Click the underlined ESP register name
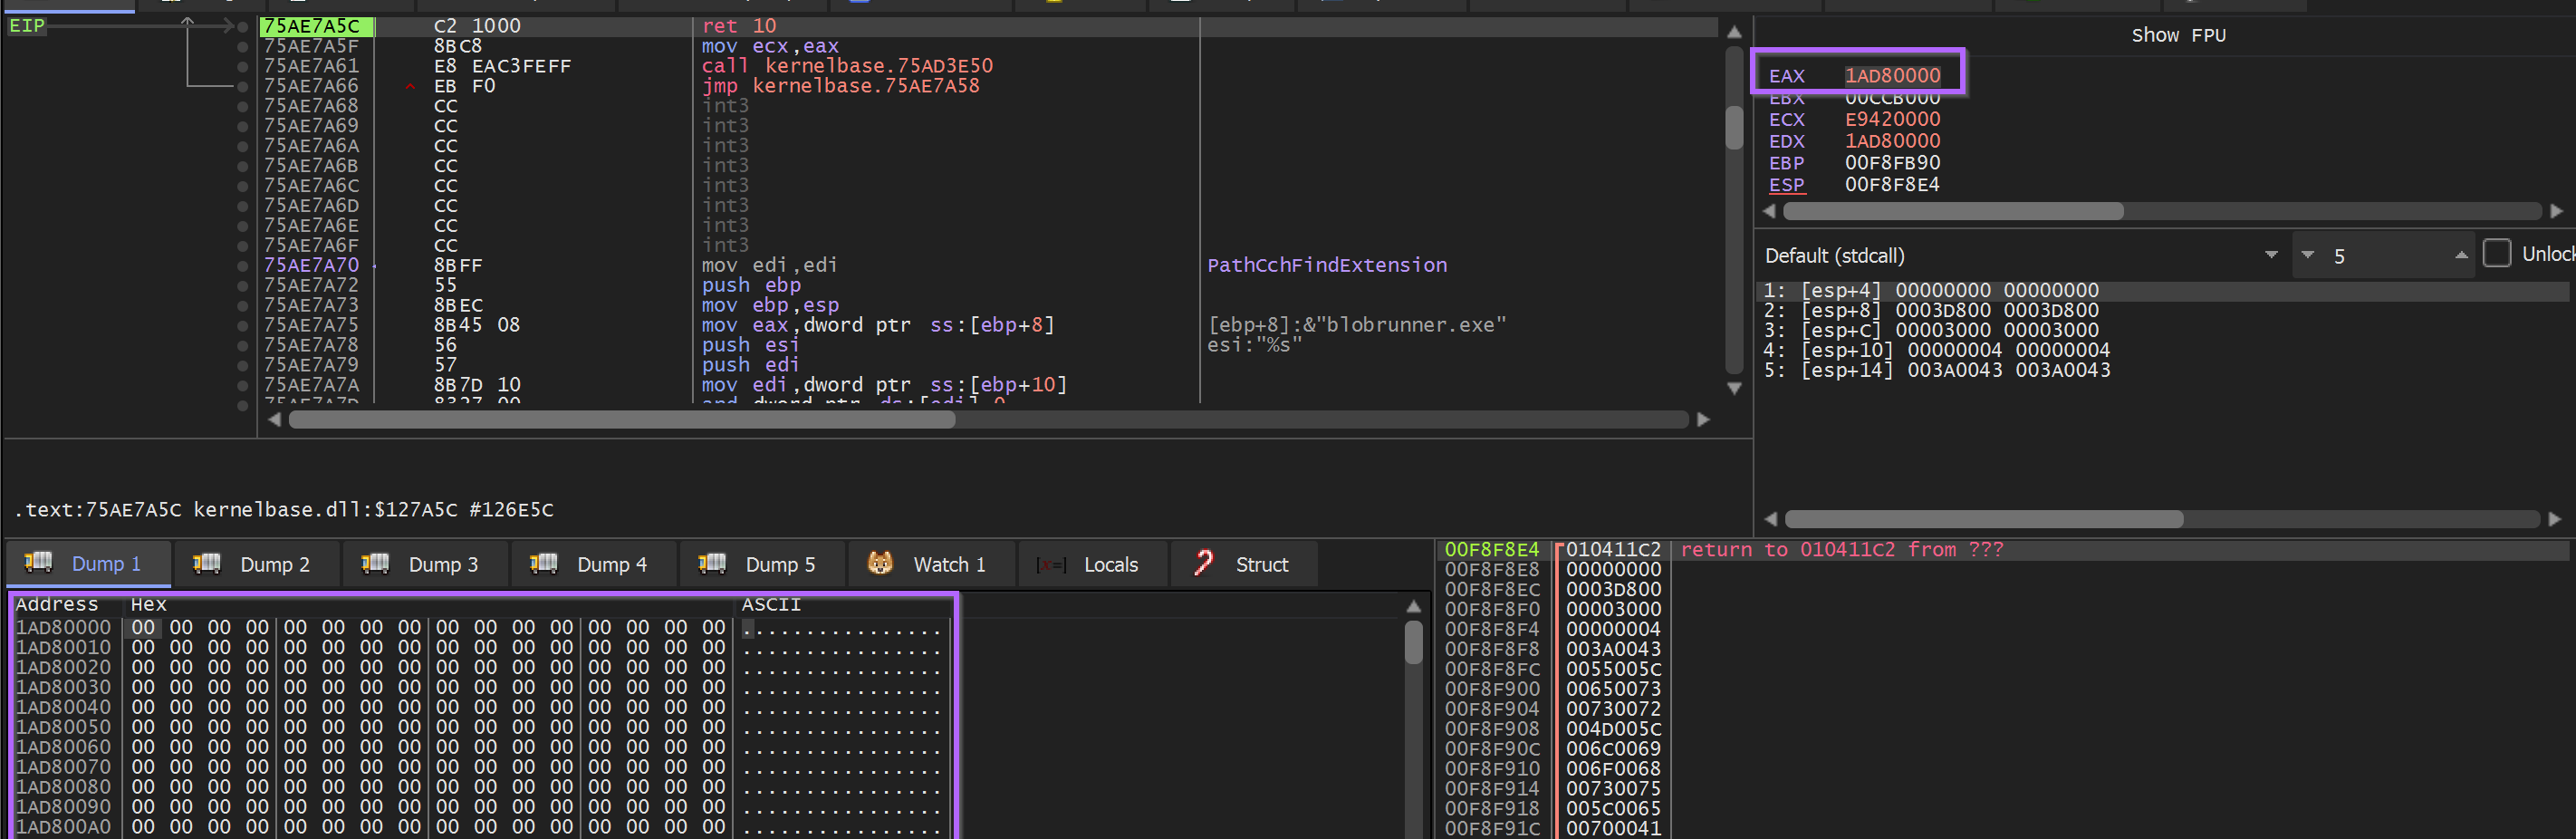 point(1786,185)
